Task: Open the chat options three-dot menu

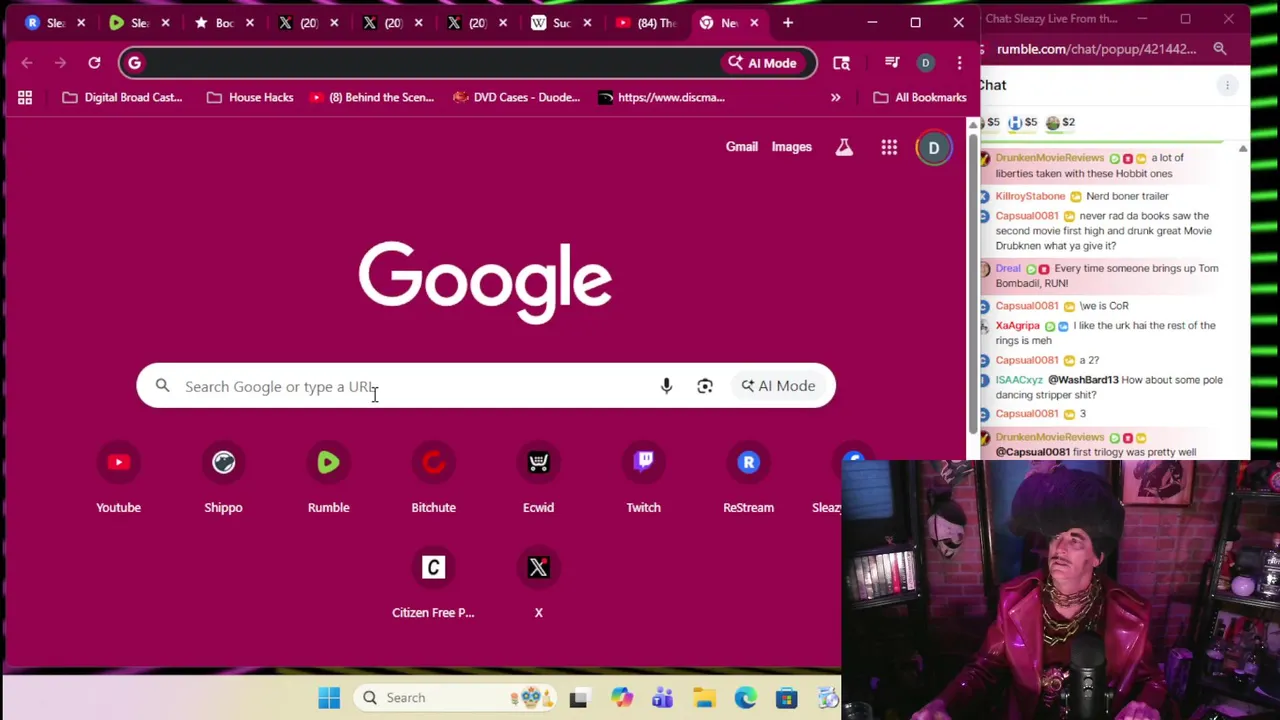Action: click(x=1227, y=85)
